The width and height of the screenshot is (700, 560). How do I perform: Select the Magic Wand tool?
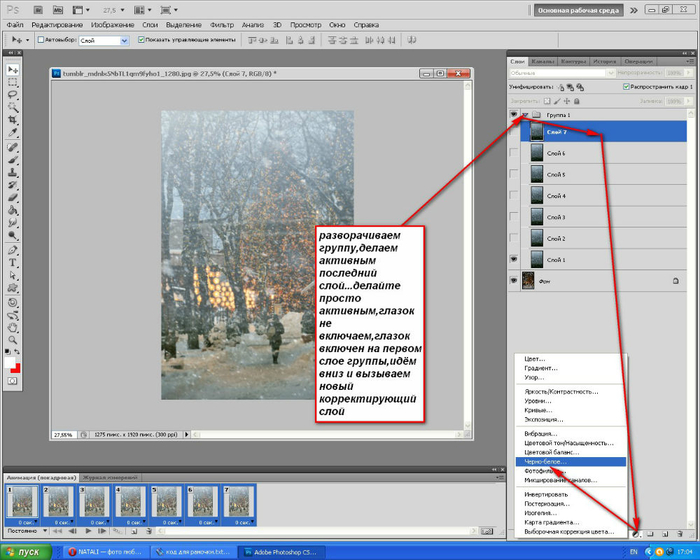(12, 108)
